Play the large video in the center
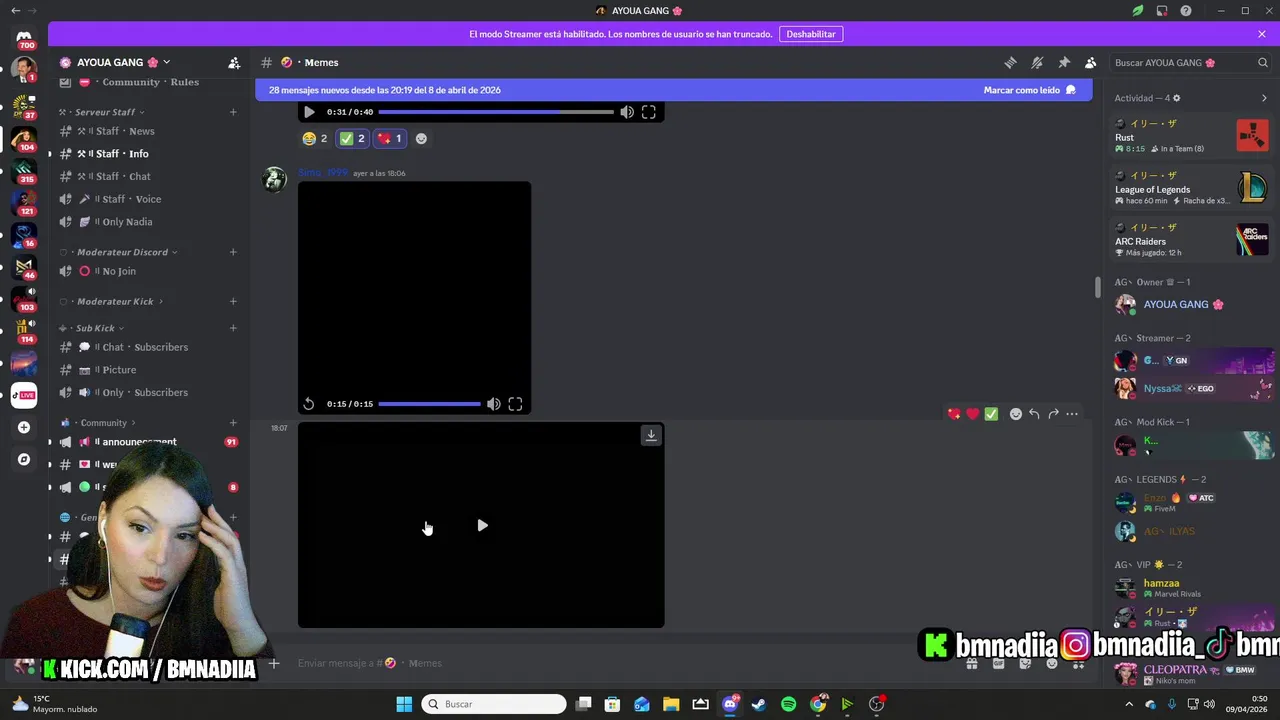 pyautogui.click(x=482, y=525)
